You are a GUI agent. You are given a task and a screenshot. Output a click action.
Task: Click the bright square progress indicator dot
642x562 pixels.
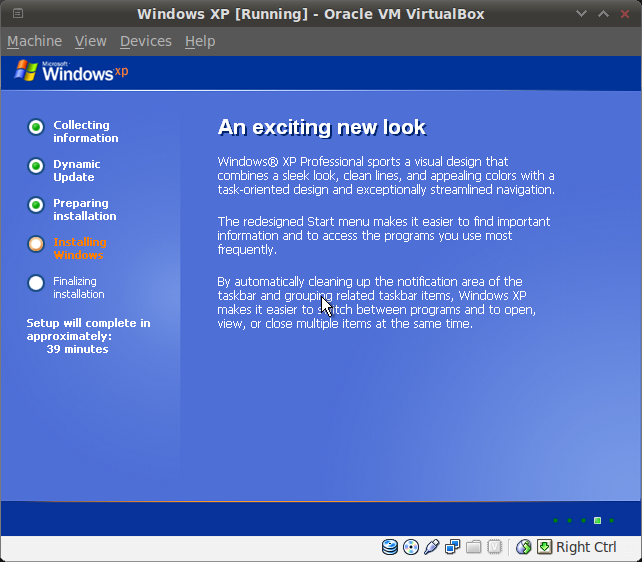point(597,521)
